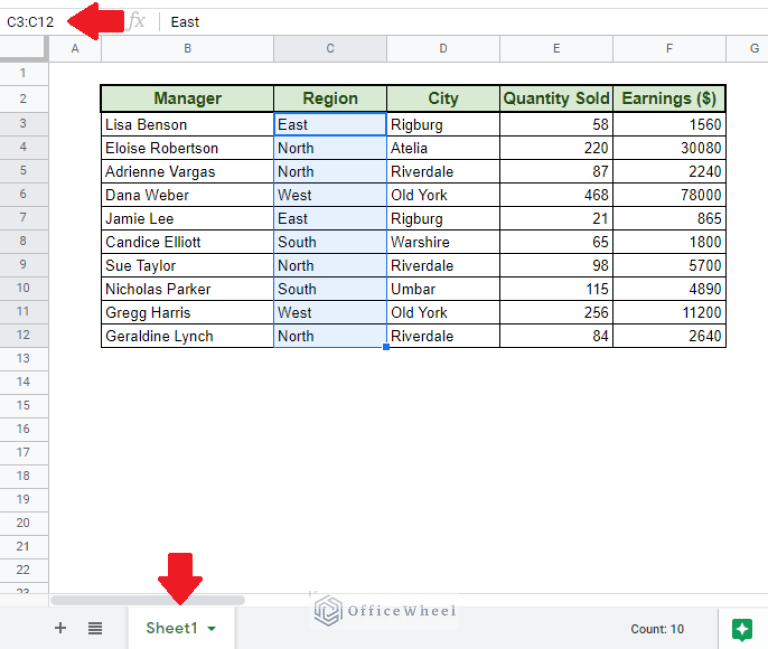Open the Explore button at bottom right
768x649 pixels.
(742, 629)
